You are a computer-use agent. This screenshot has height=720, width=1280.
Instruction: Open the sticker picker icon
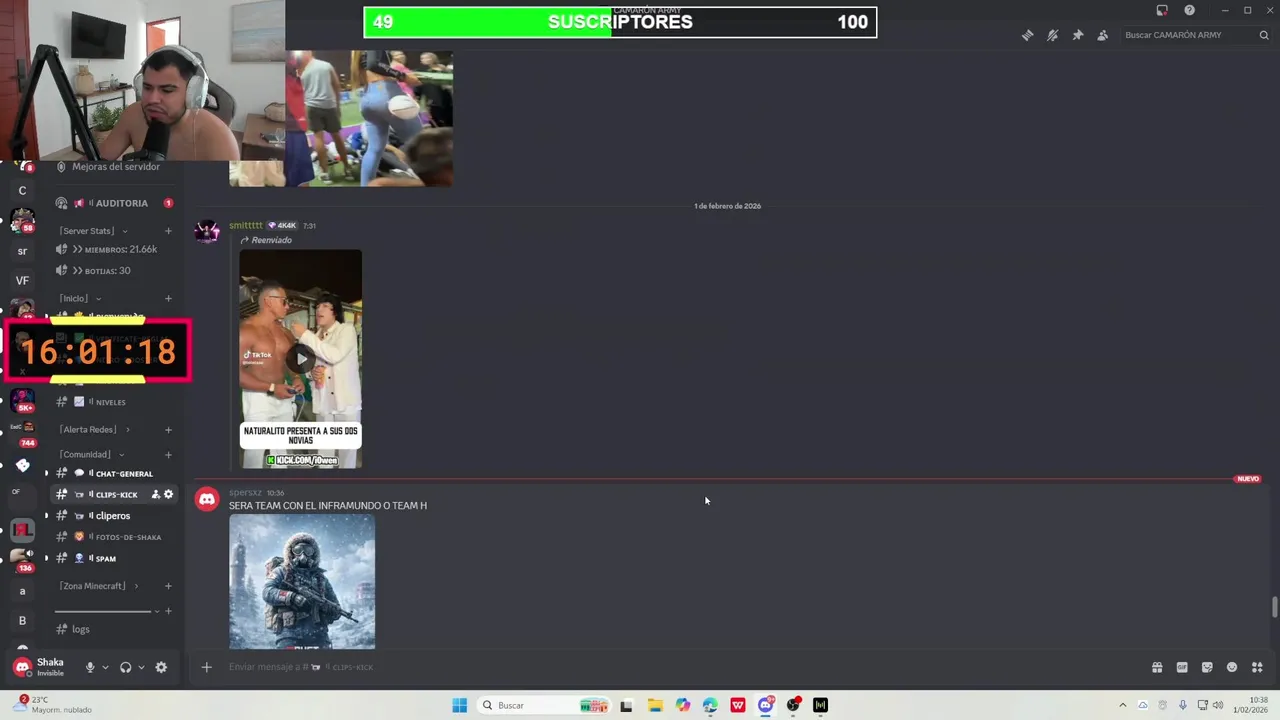coord(1207,667)
